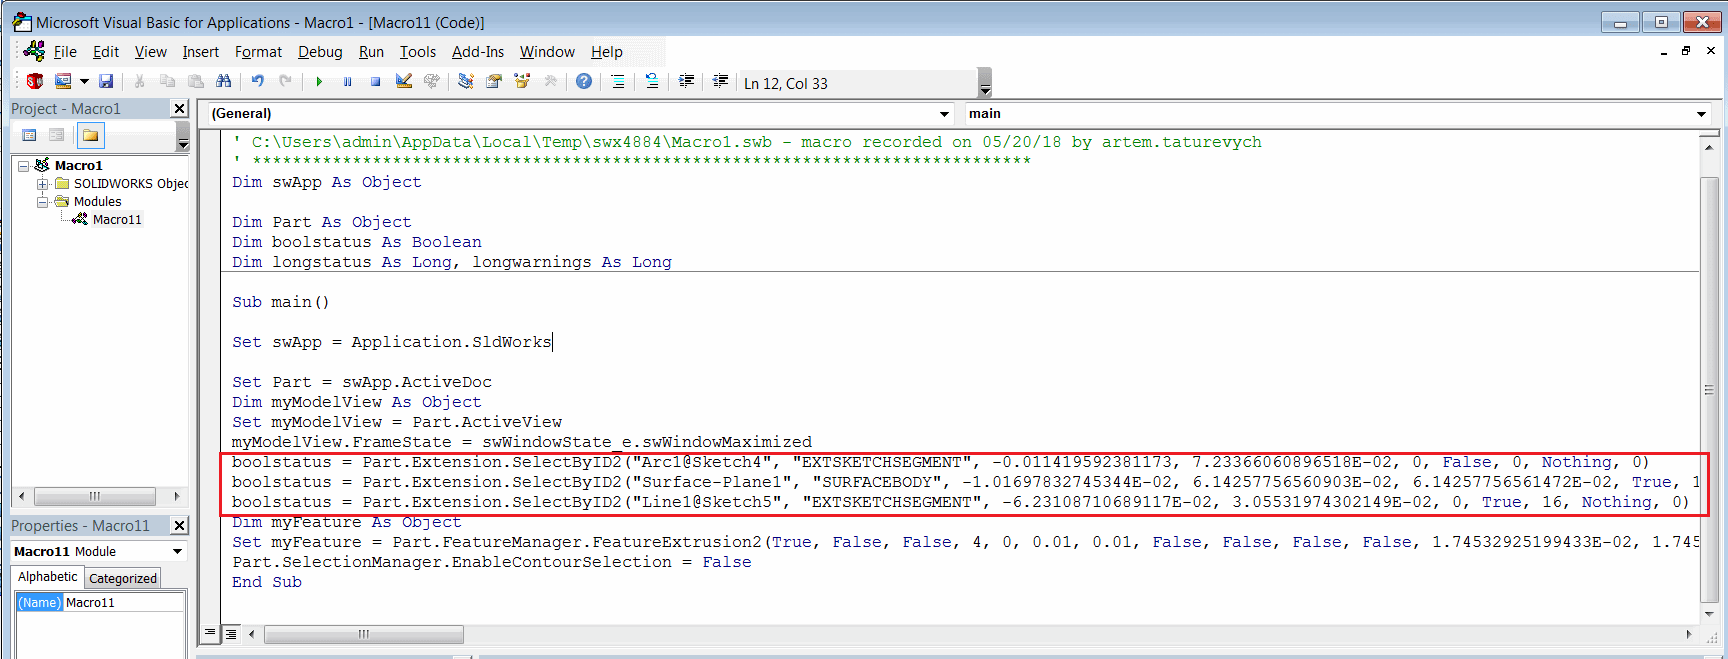
Task: Click the Redo arrow icon
Action: click(286, 81)
